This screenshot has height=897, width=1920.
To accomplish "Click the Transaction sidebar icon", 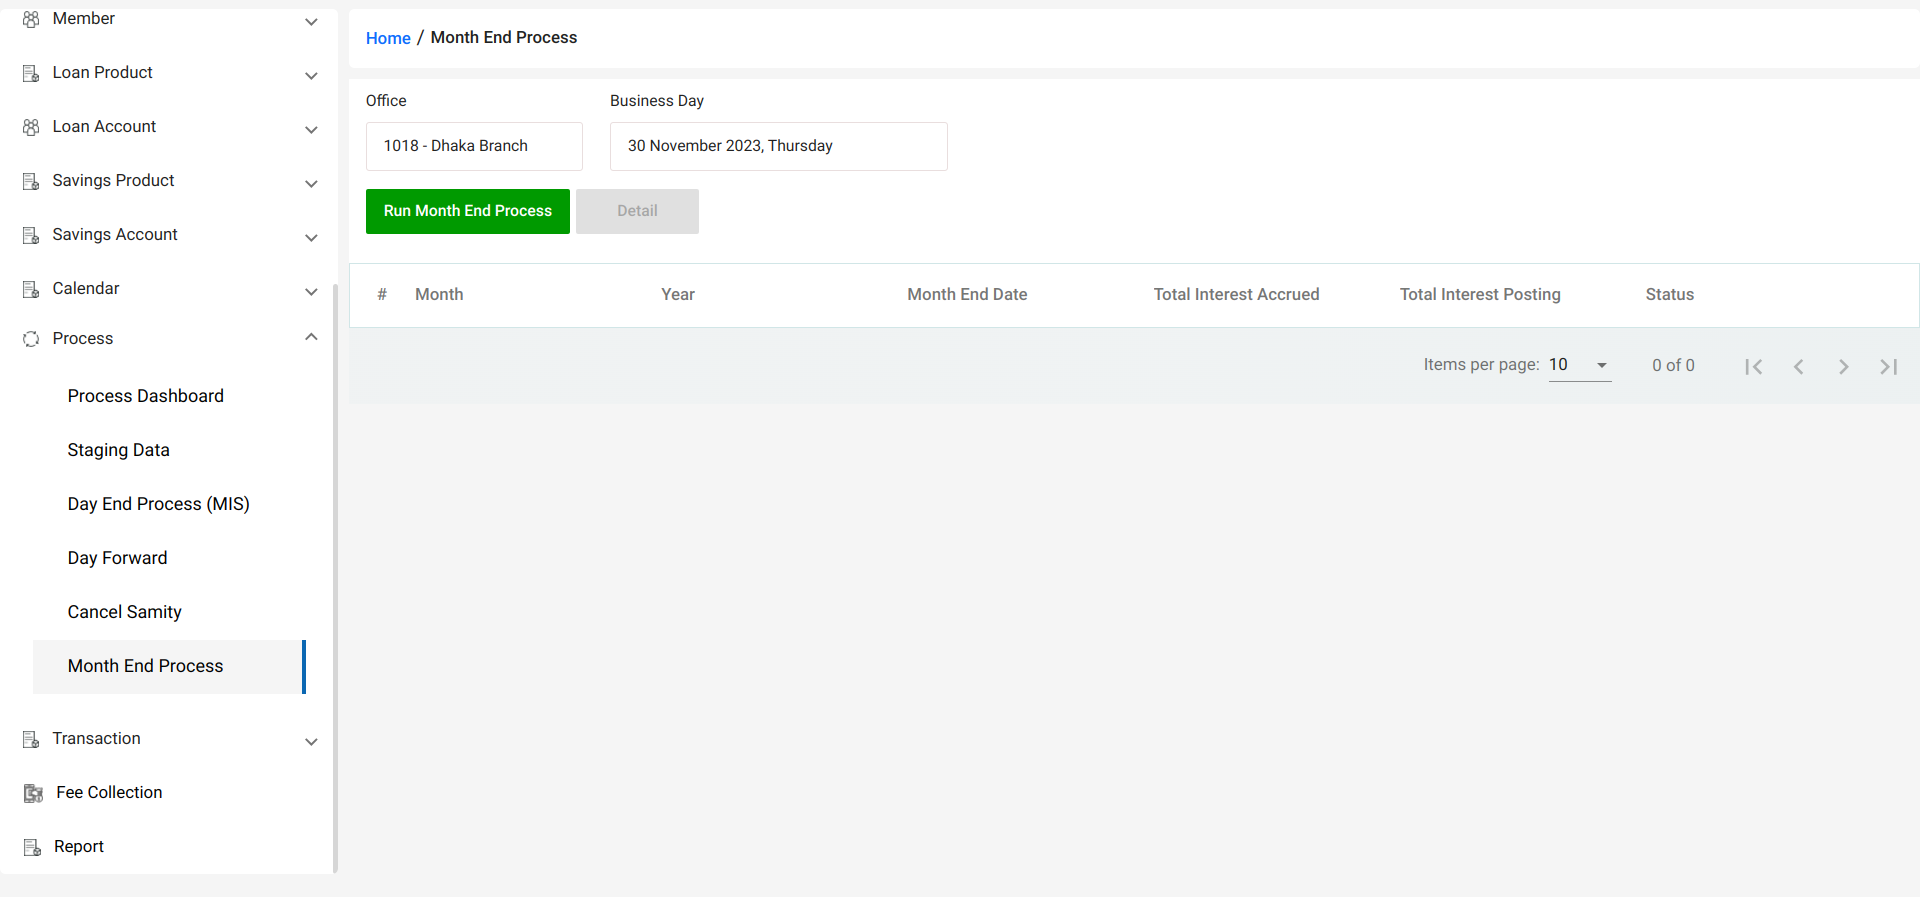I will click(x=31, y=739).
